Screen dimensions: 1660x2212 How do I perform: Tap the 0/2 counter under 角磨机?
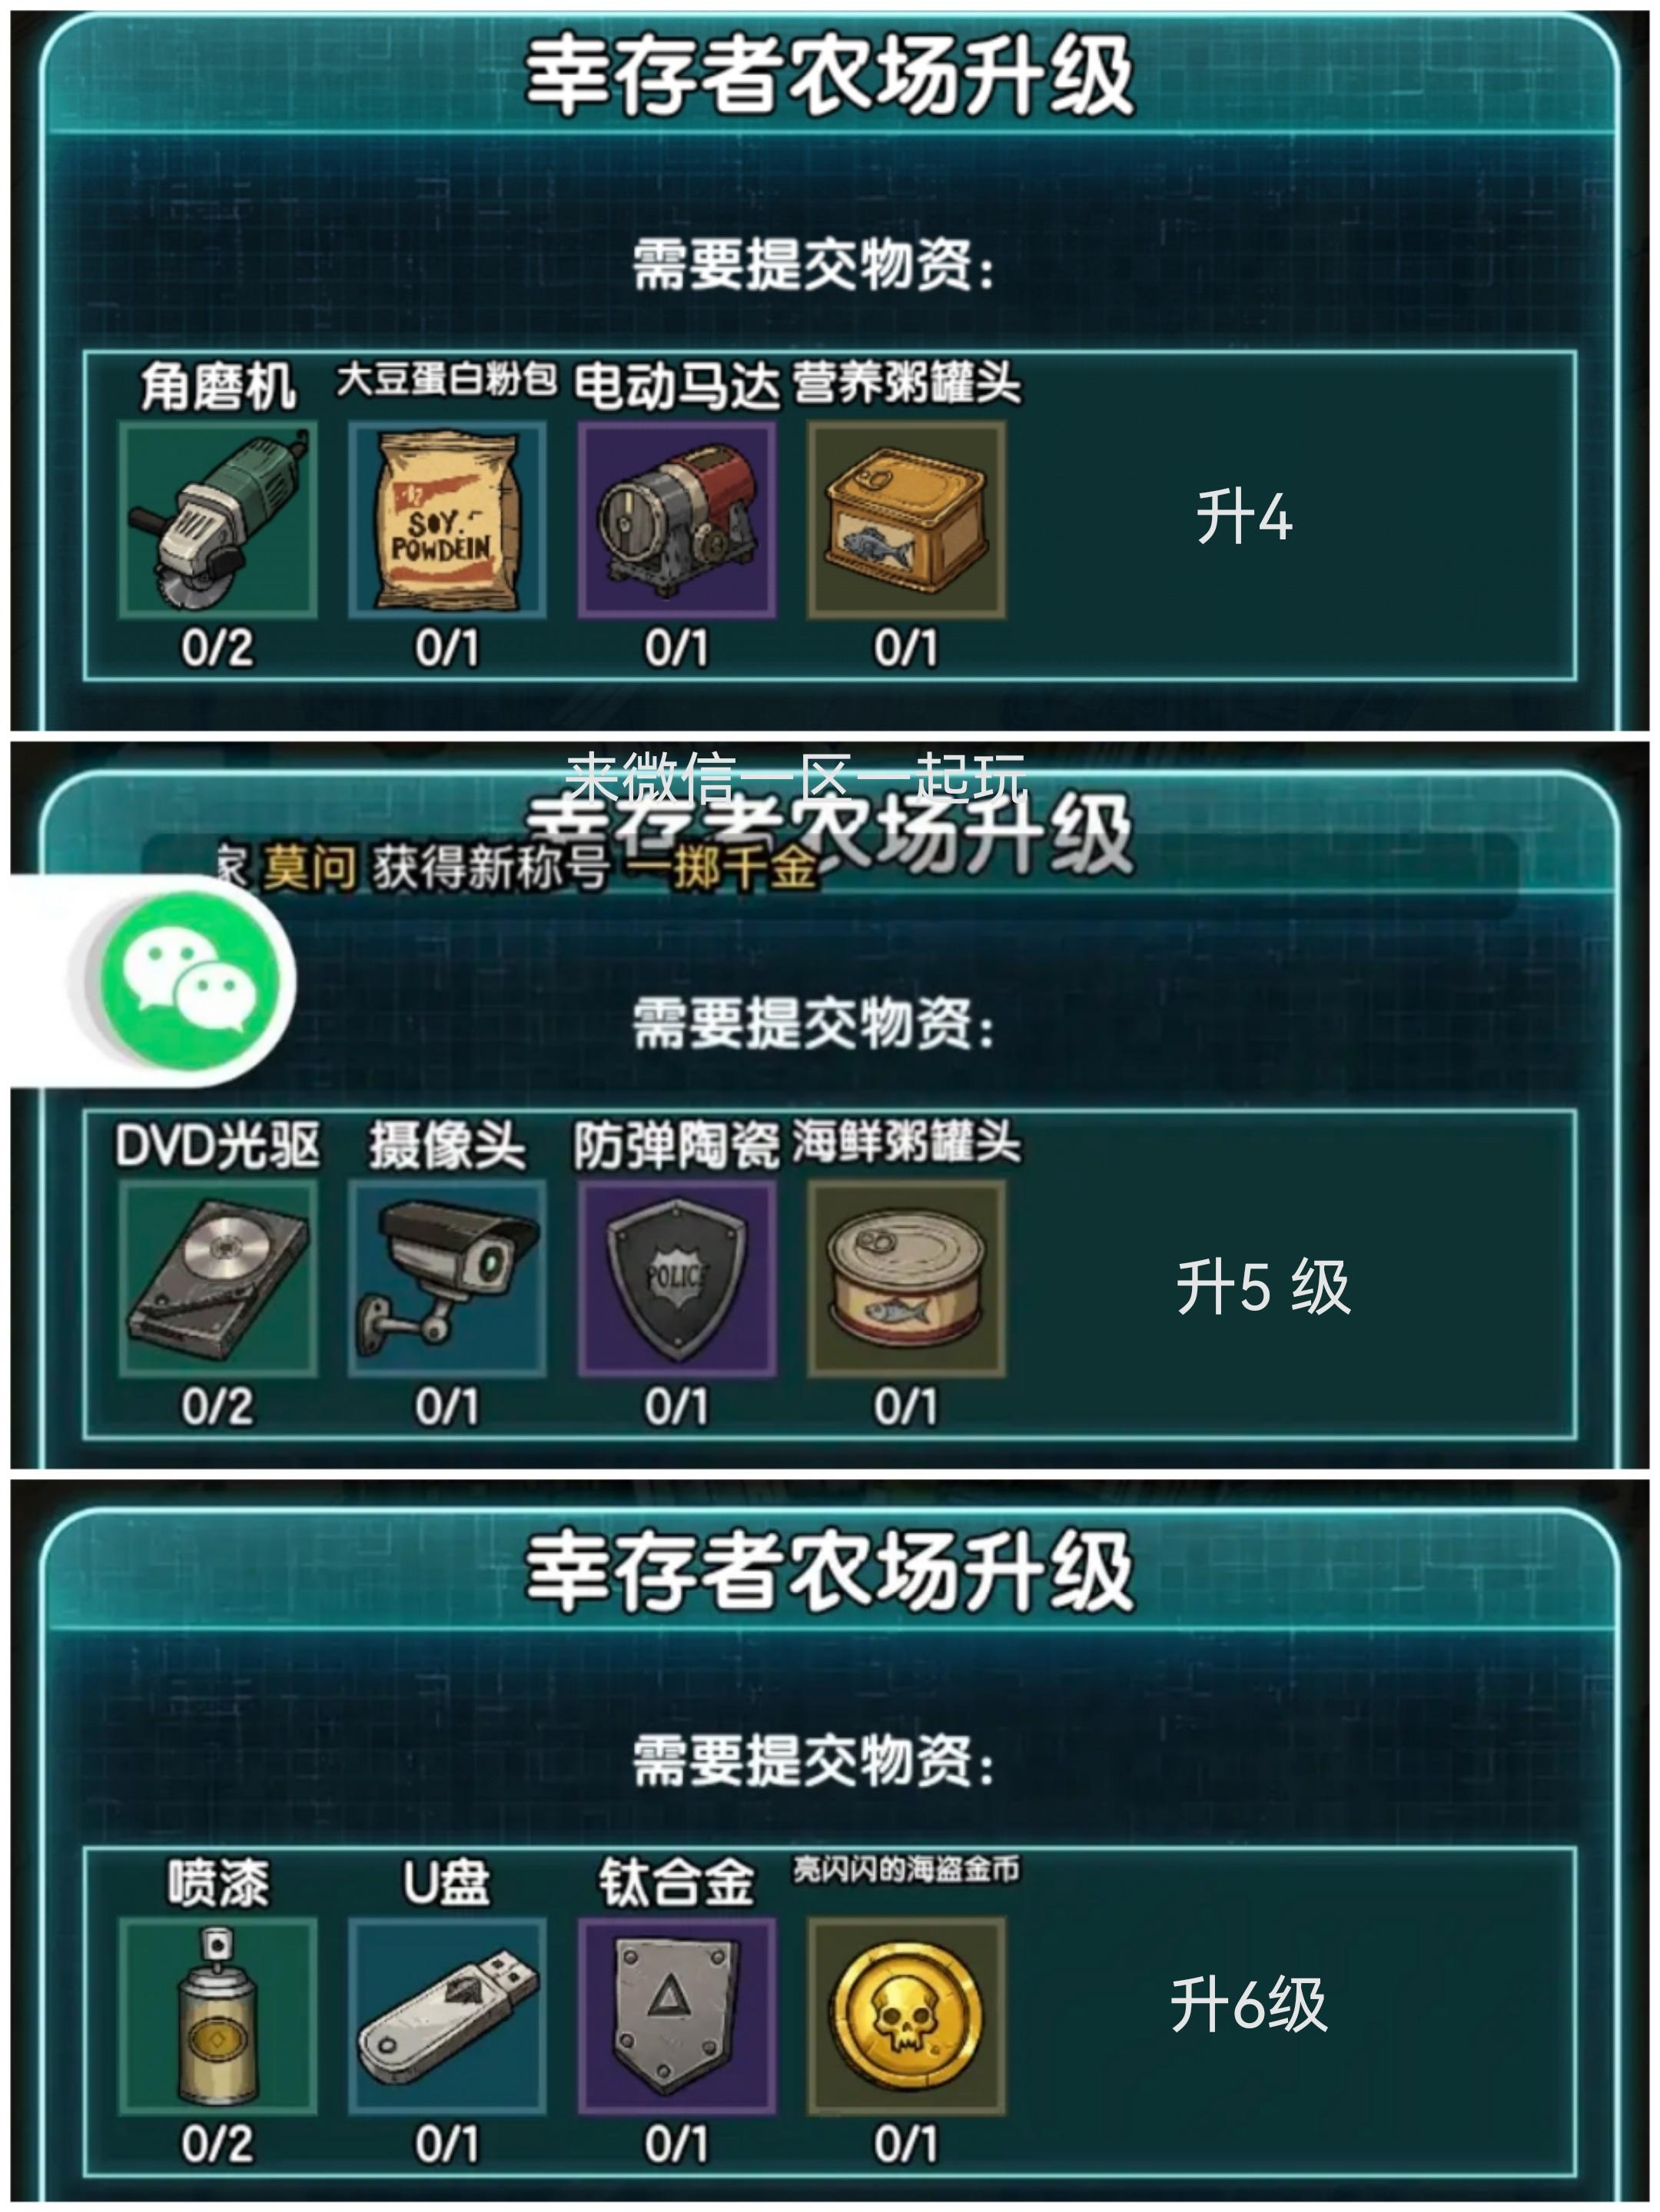[x=217, y=649]
